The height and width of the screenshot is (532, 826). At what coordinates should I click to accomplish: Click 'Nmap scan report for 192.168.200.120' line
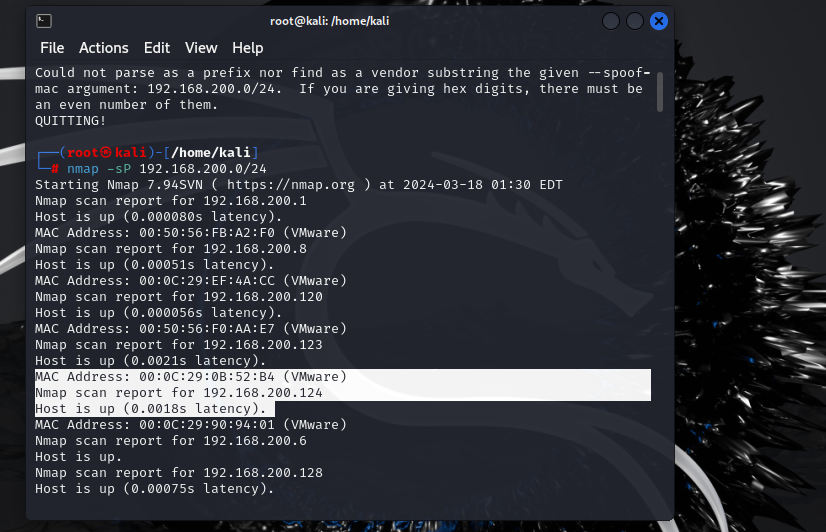tap(179, 297)
